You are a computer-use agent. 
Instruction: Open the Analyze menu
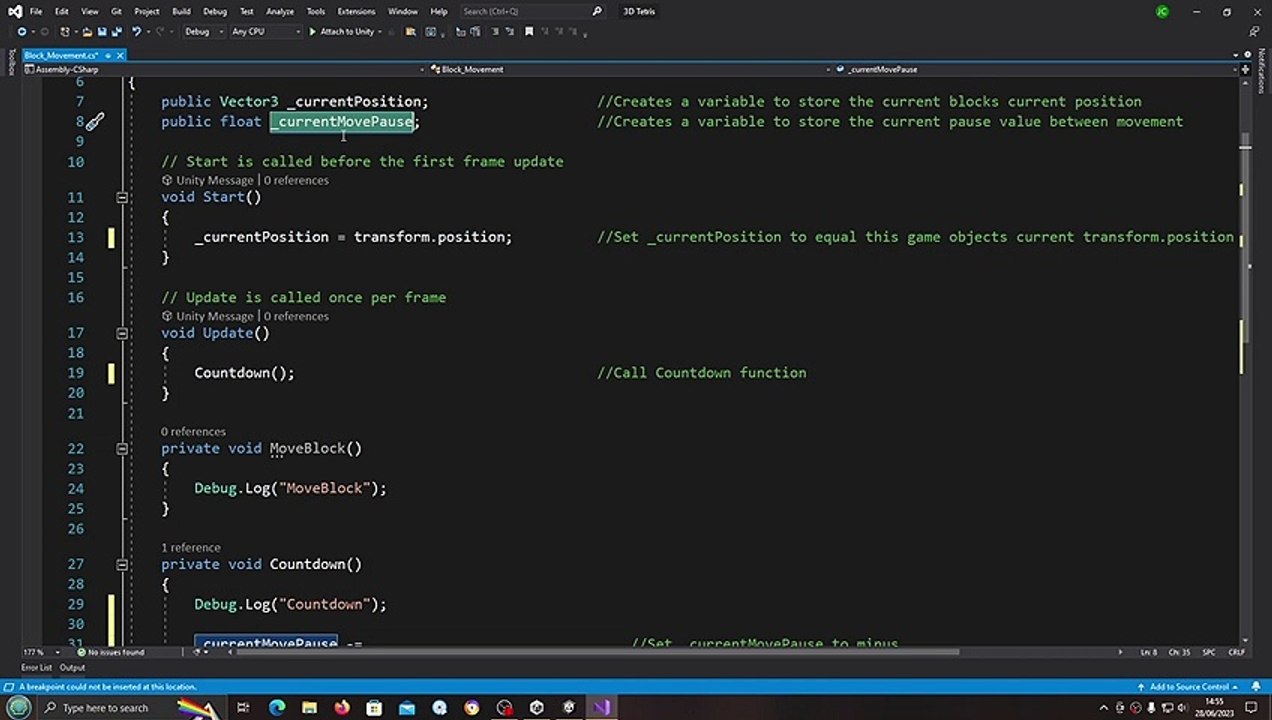[280, 11]
